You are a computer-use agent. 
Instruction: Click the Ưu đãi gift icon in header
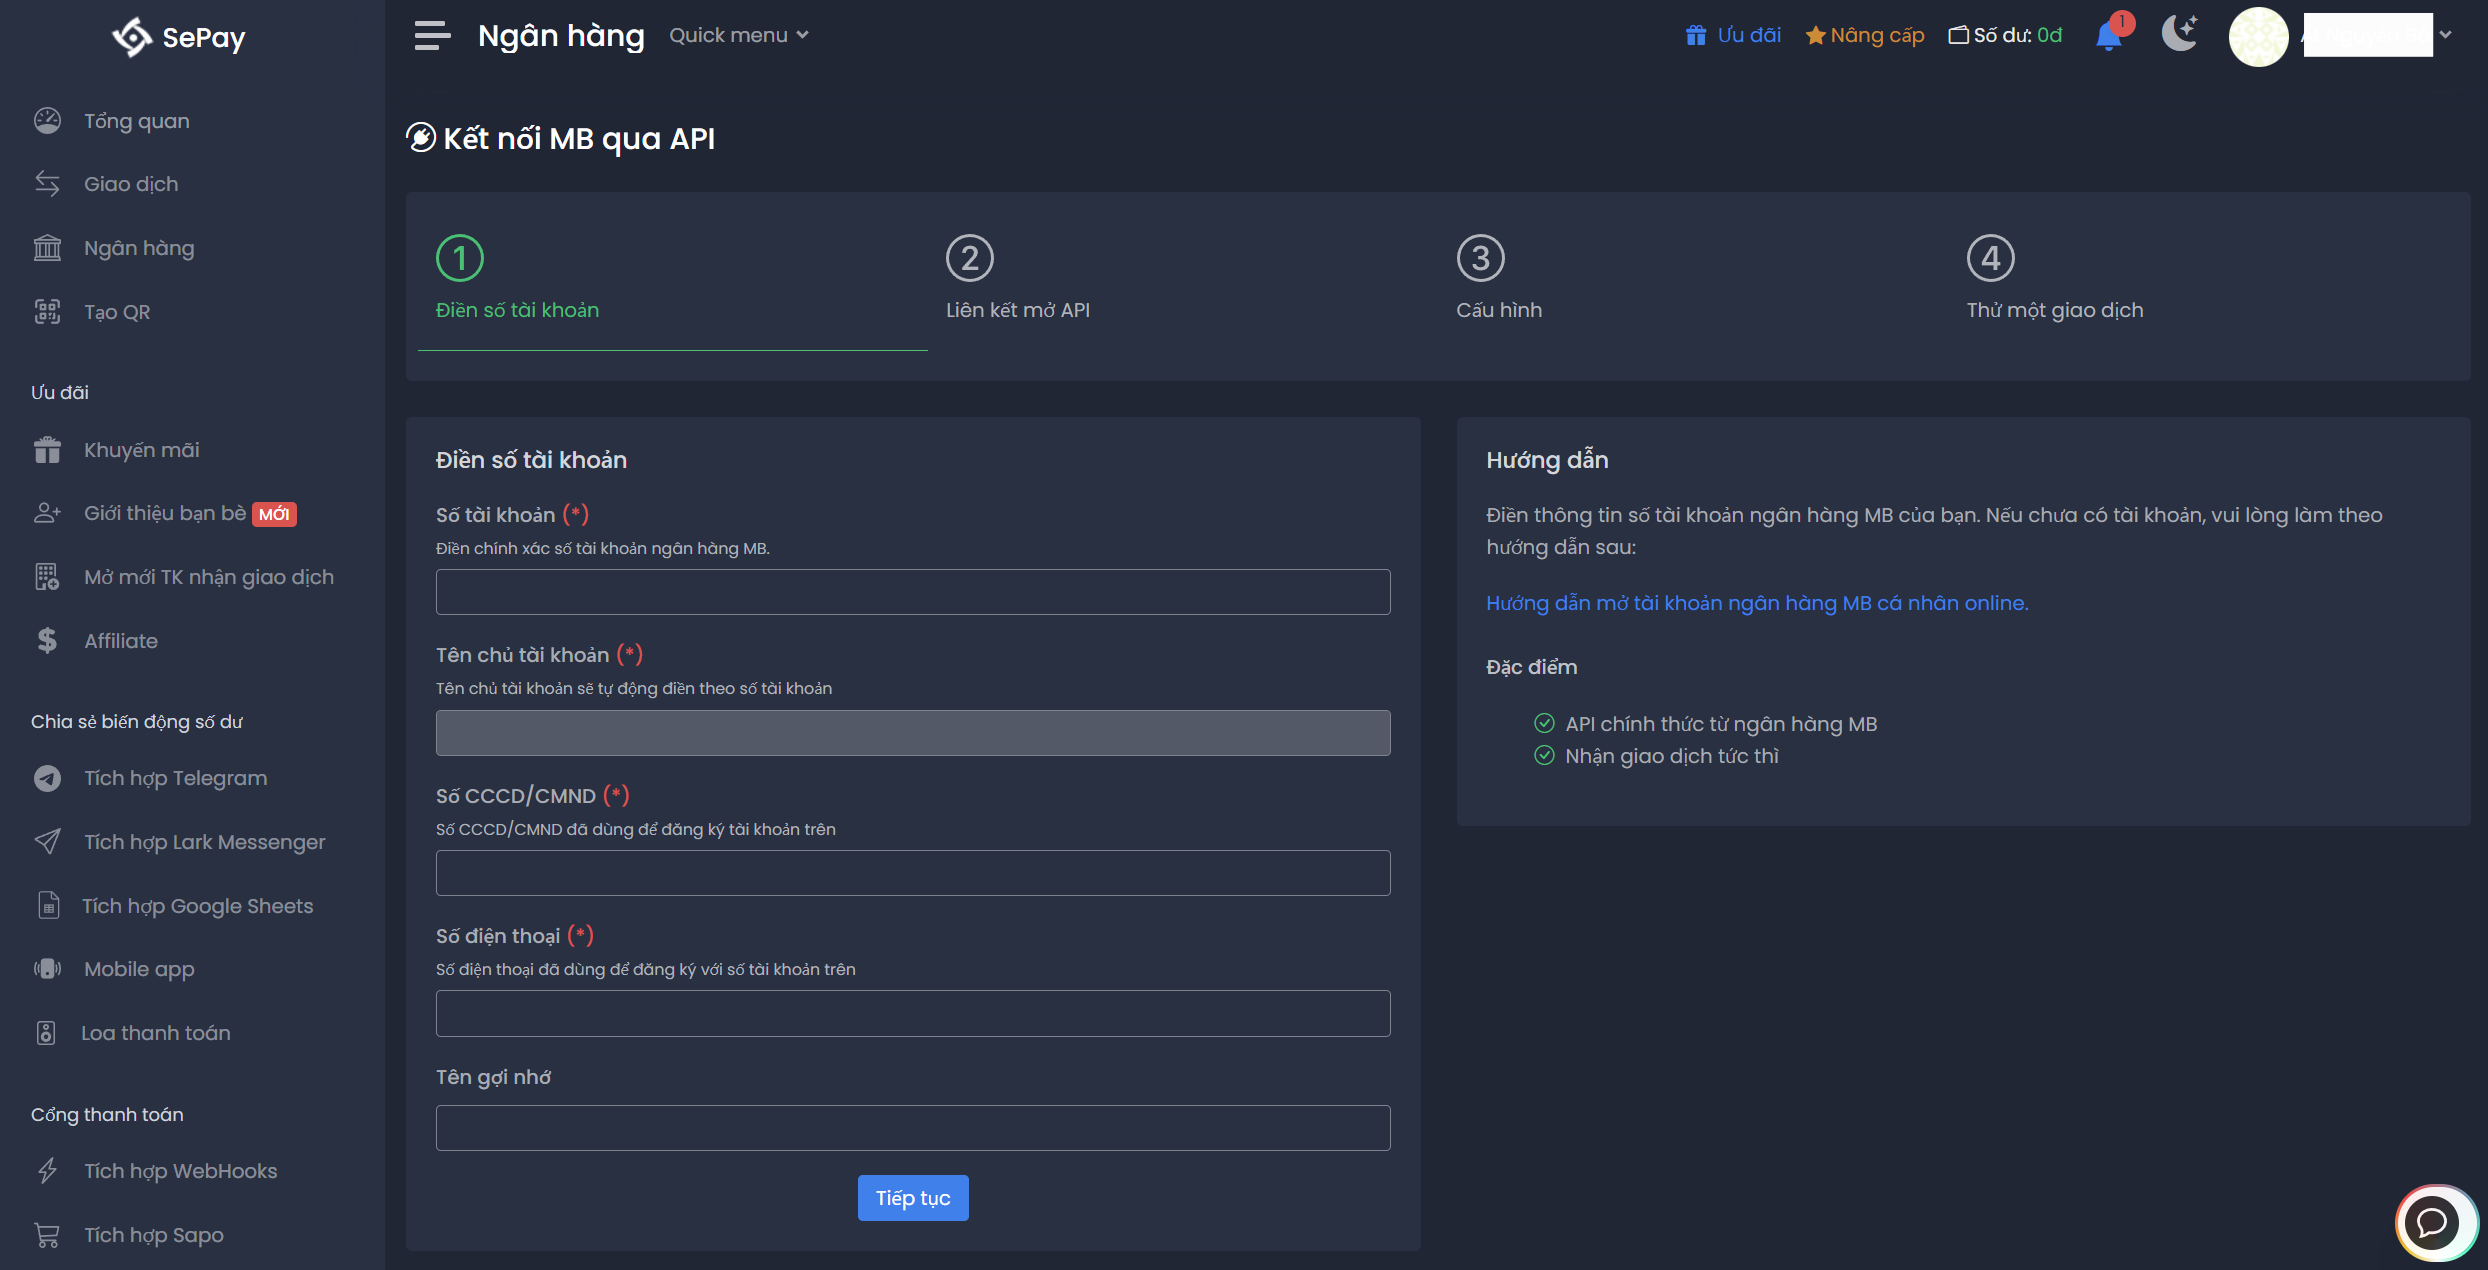coord(1695,36)
